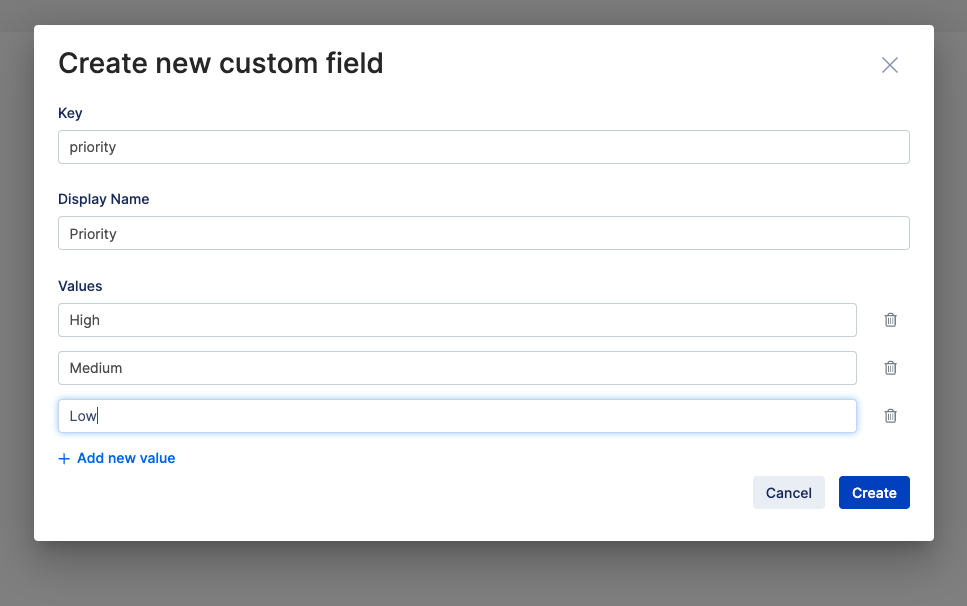Viewport: 967px width, 606px height.
Task: Cancel the custom field creation
Action: [x=789, y=492]
